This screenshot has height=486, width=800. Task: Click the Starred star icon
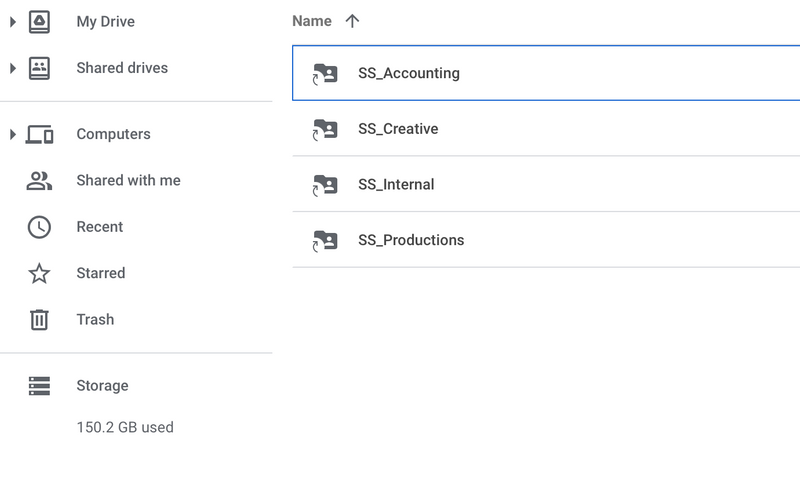pos(39,273)
